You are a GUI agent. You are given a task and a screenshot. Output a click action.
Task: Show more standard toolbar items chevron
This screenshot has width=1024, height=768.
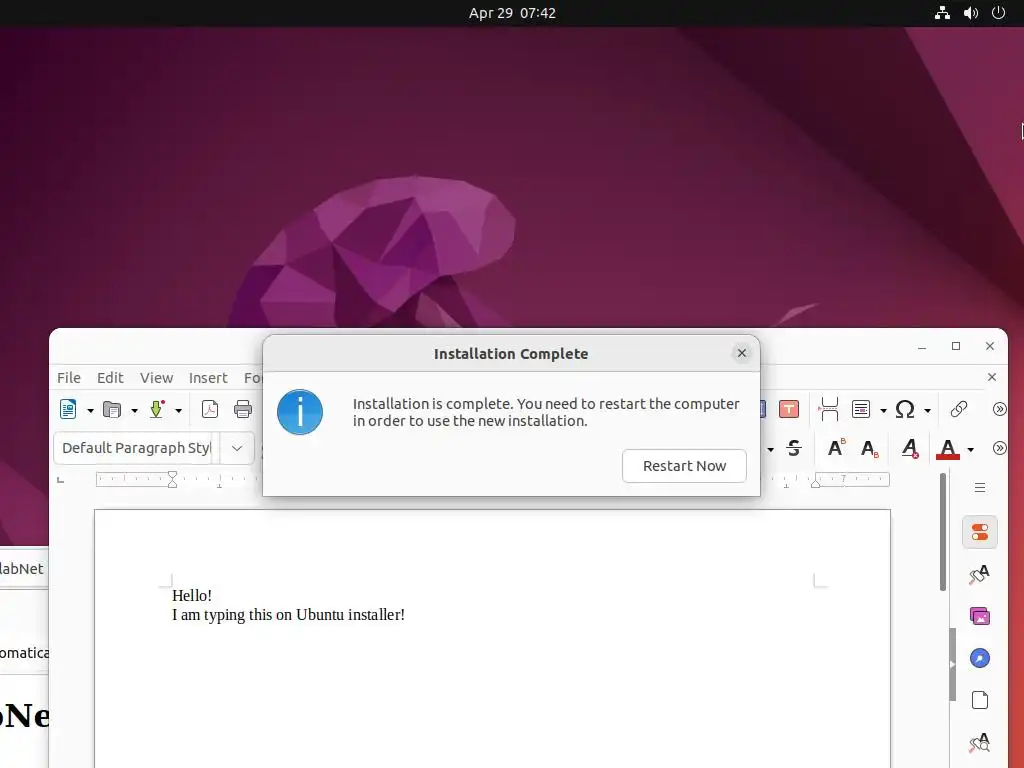coord(999,409)
